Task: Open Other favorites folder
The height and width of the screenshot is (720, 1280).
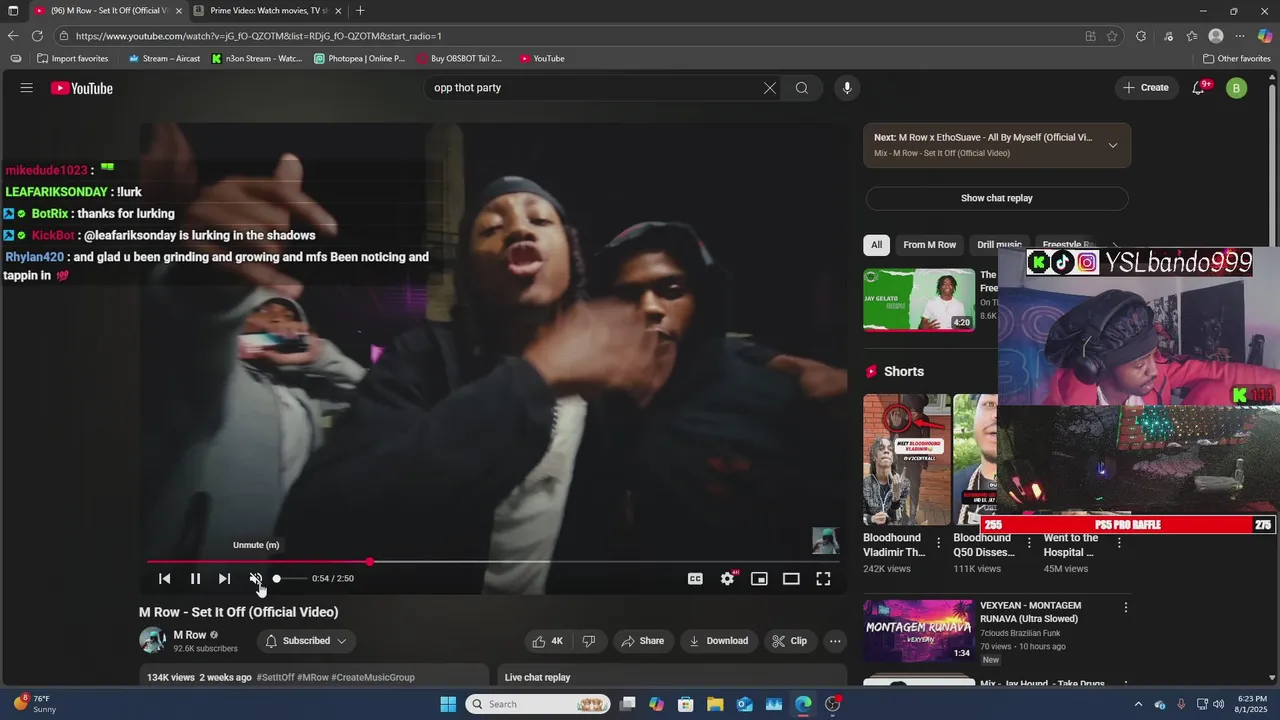Action: [x=1237, y=59]
